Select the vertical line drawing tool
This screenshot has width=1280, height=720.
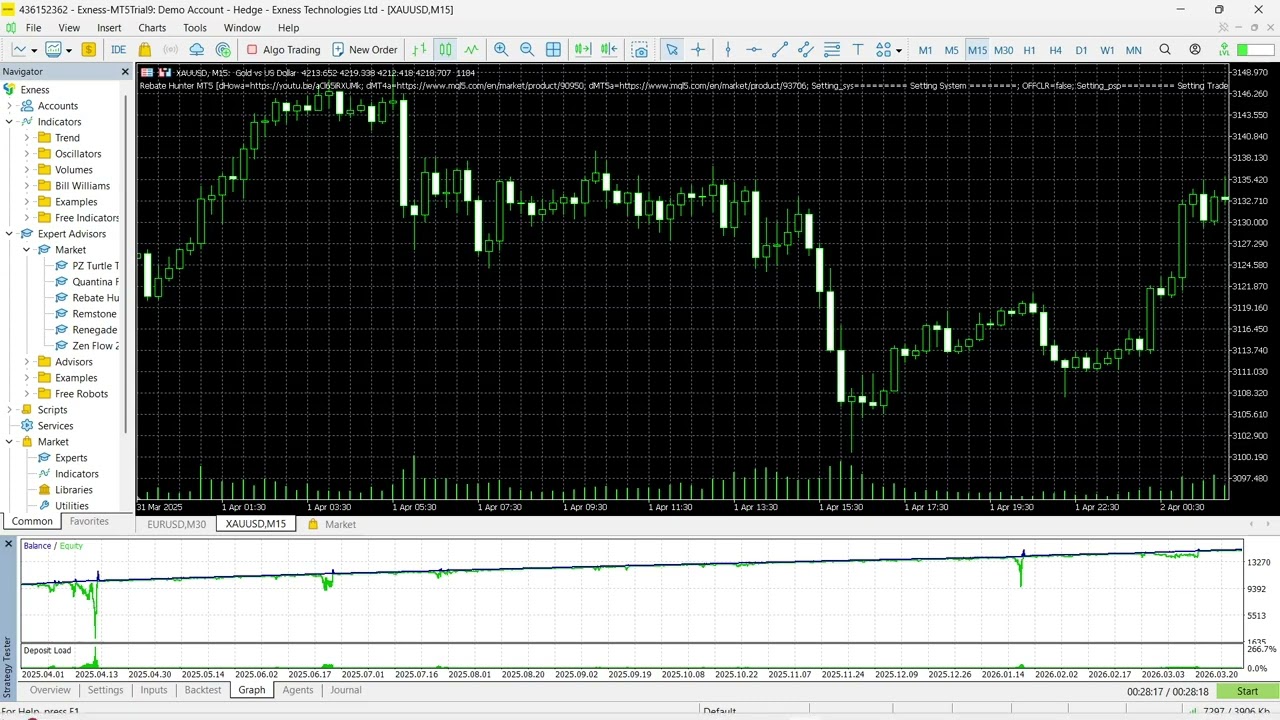tap(728, 49)
